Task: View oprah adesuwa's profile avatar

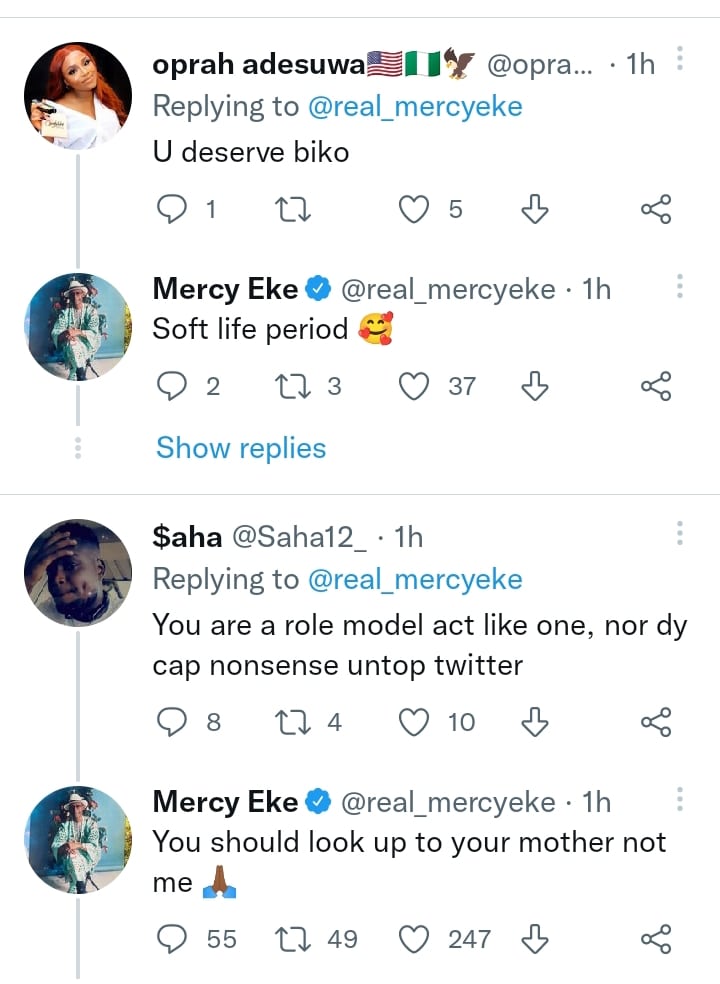Action: click(x=77, y=97)
